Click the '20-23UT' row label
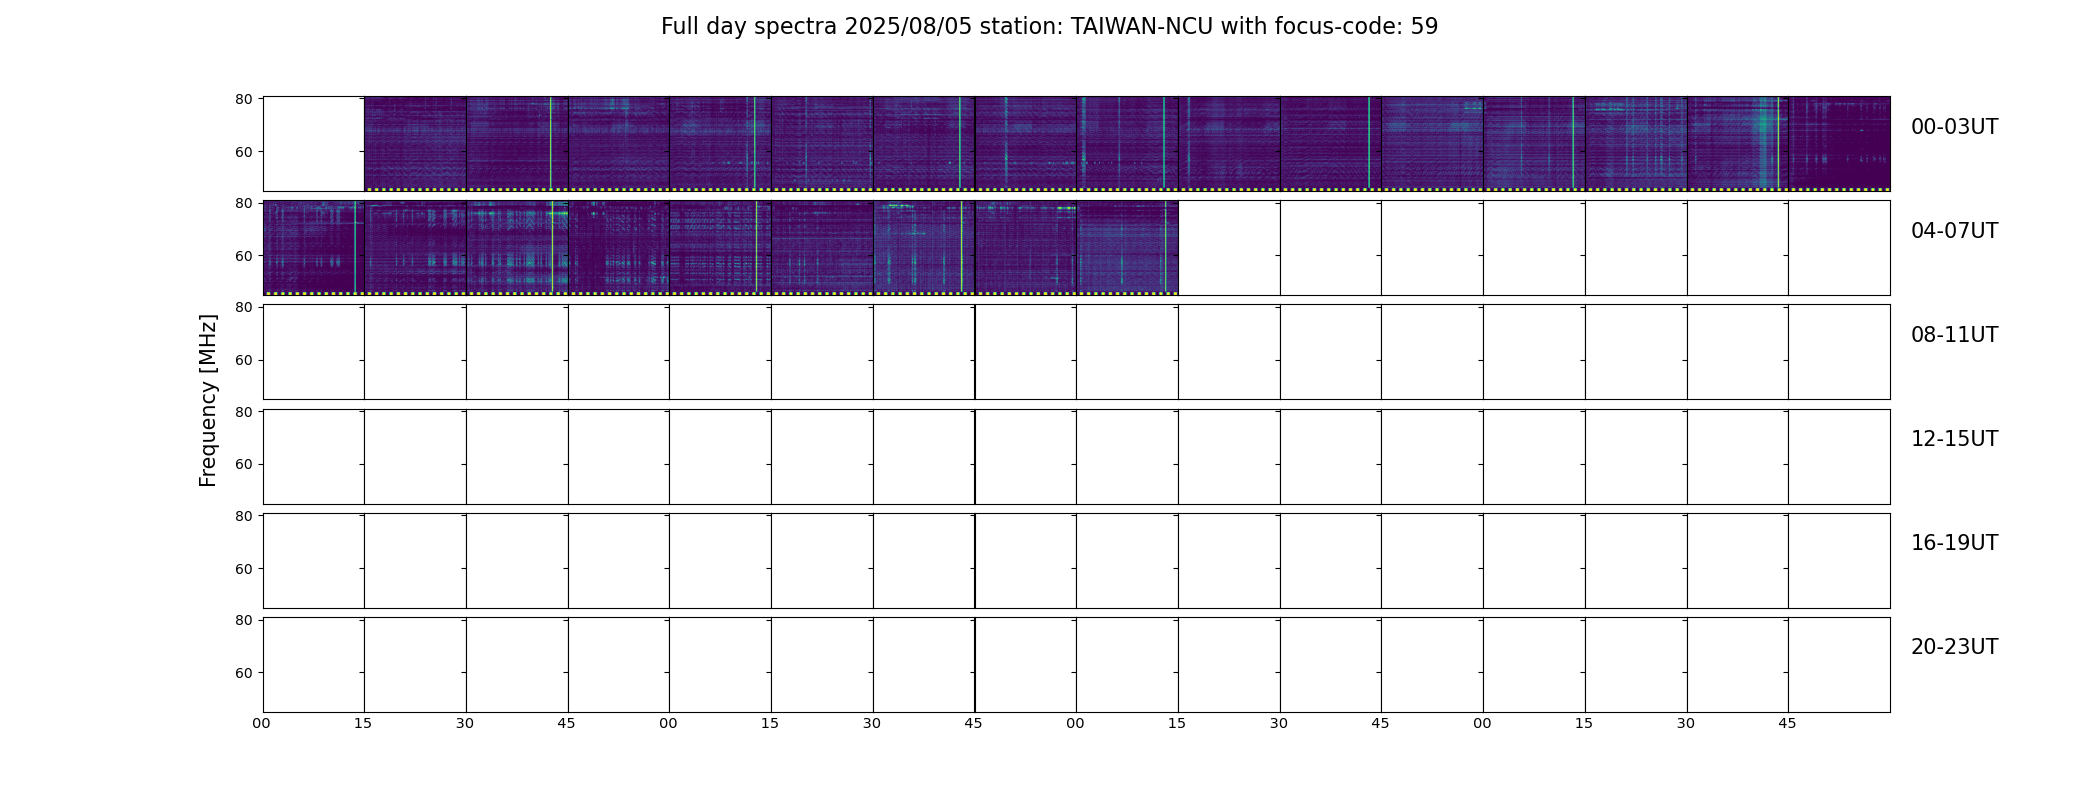2100x800 pixels. tap(1954, 647)
